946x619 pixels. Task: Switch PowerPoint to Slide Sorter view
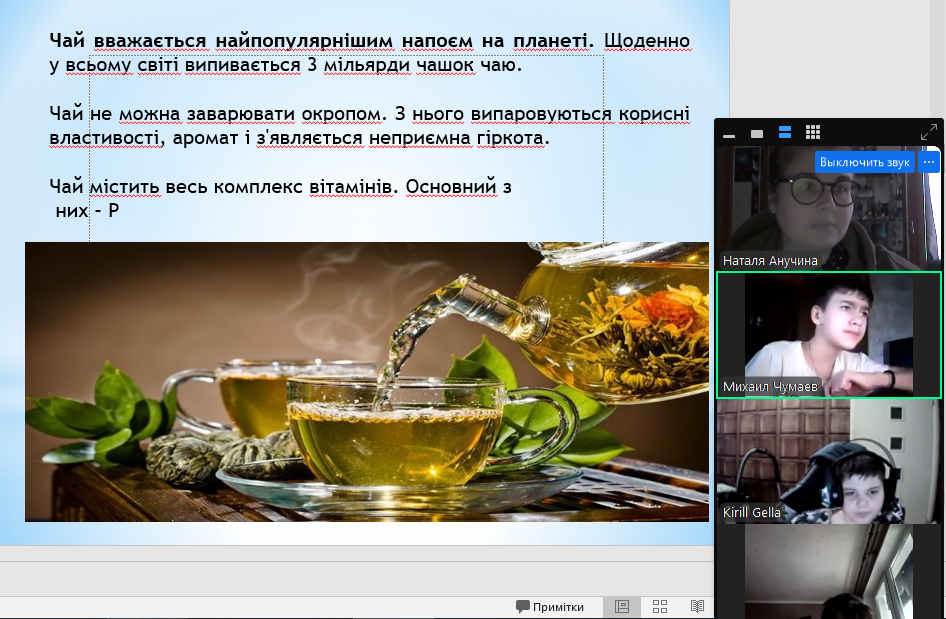[x=660, y=607]
